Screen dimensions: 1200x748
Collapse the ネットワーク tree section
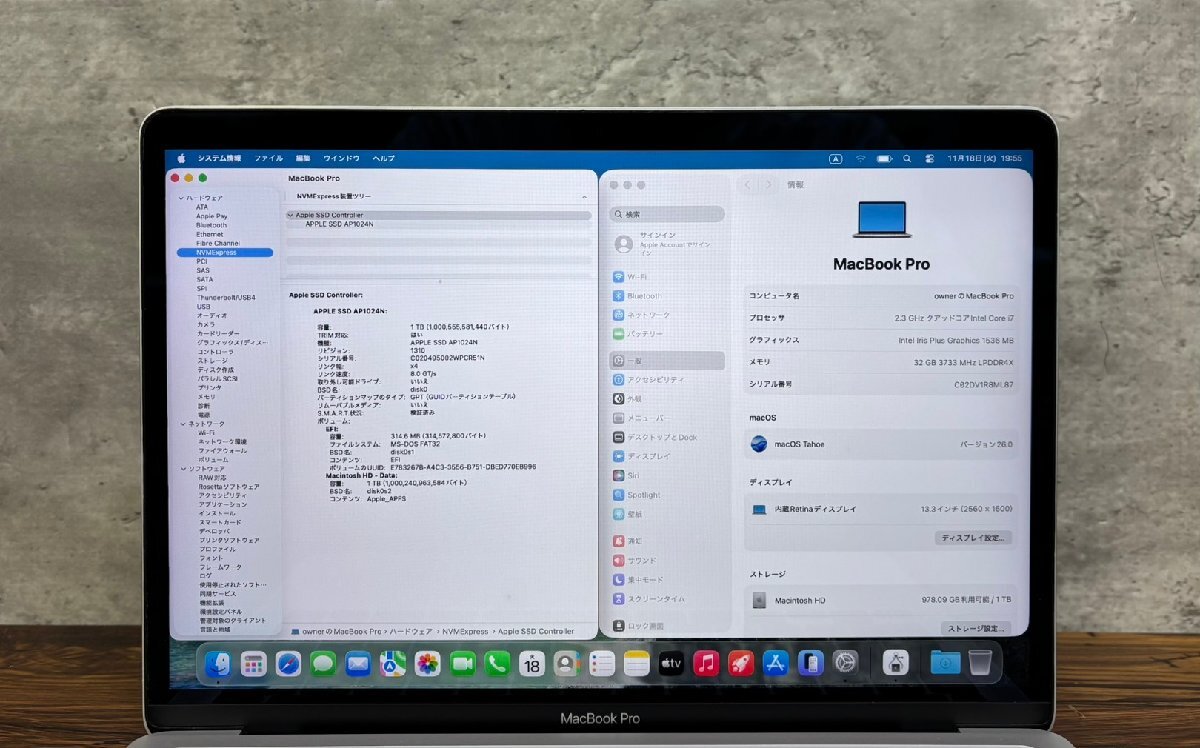coord(181,424)
